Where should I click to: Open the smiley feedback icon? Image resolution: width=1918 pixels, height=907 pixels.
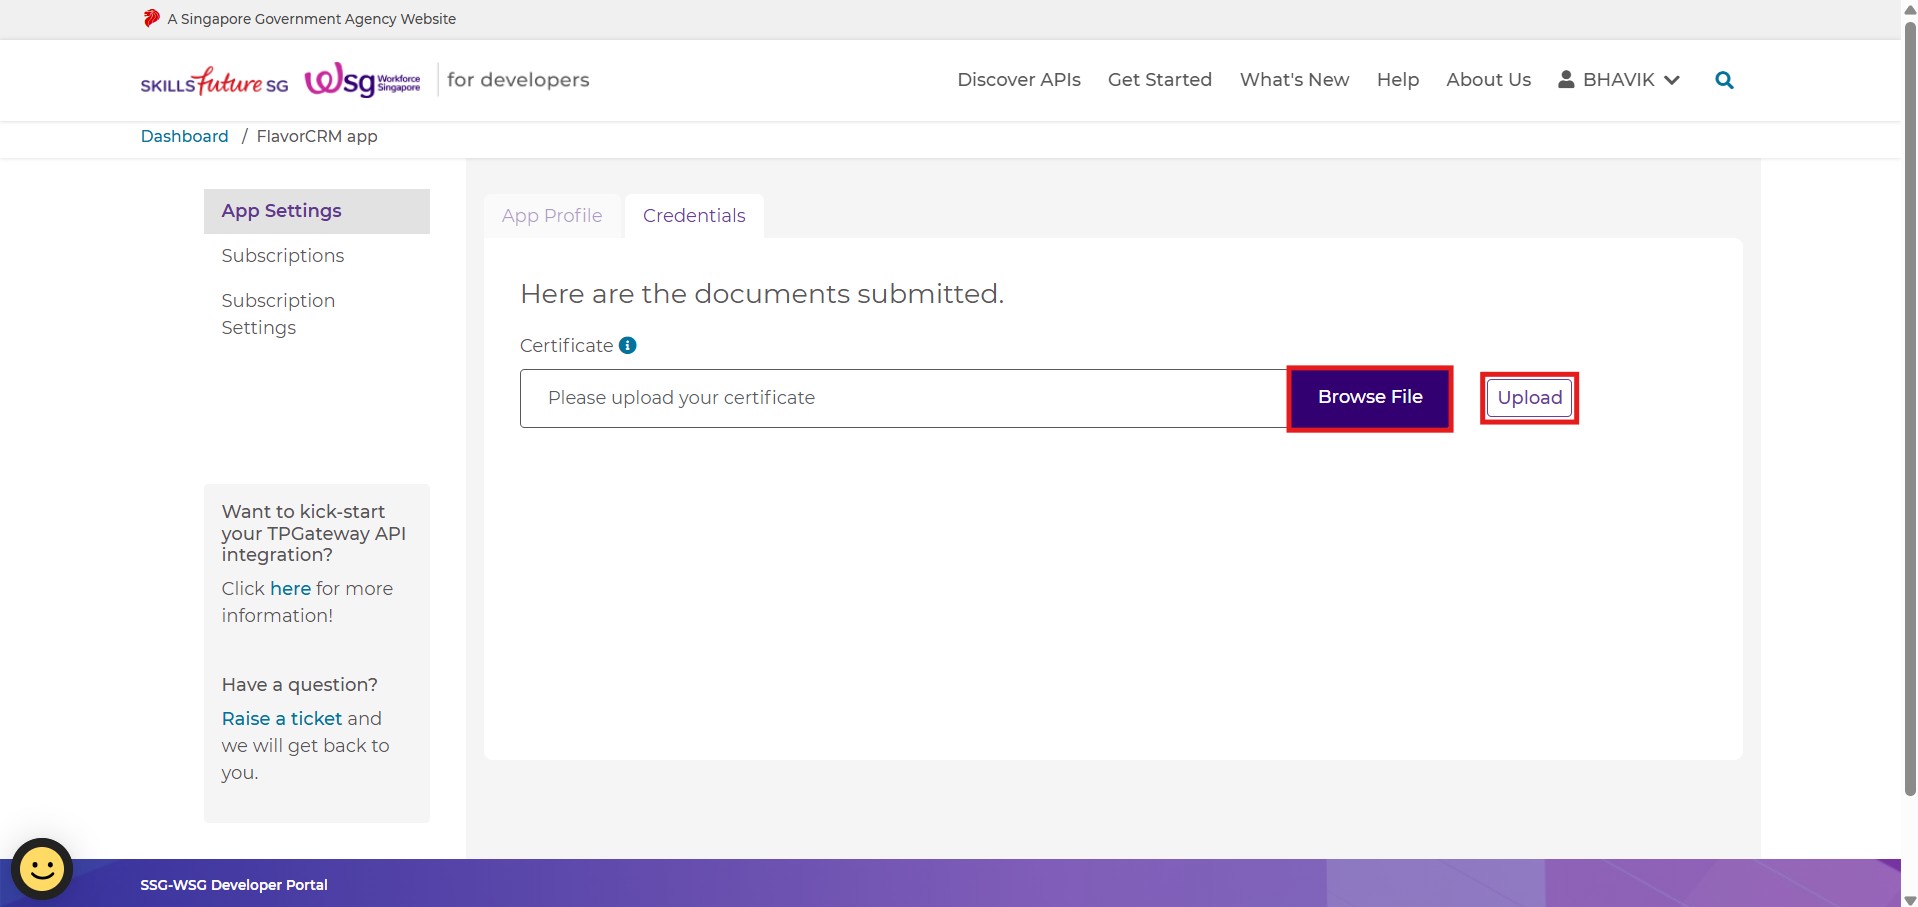pos(42,868)
